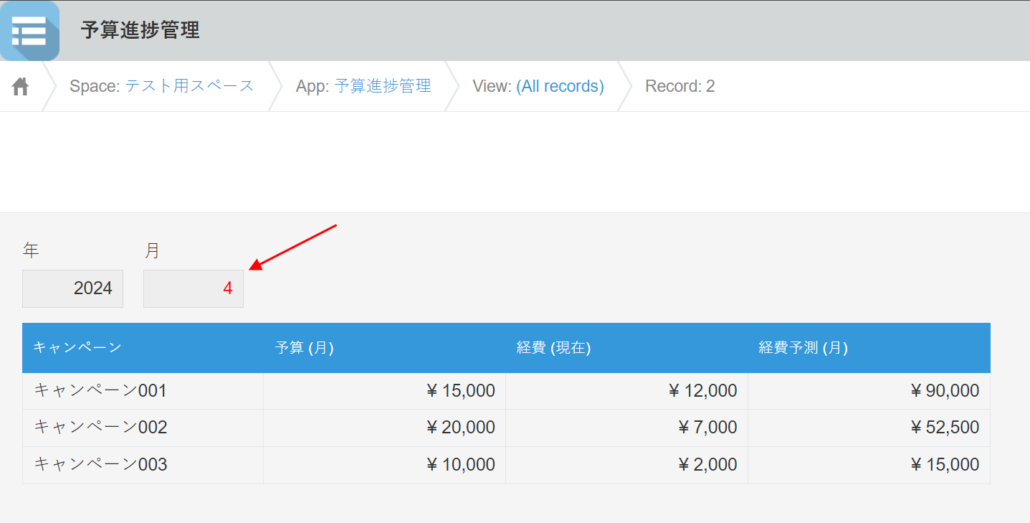Click the app list icon in header

pos(29,31)
